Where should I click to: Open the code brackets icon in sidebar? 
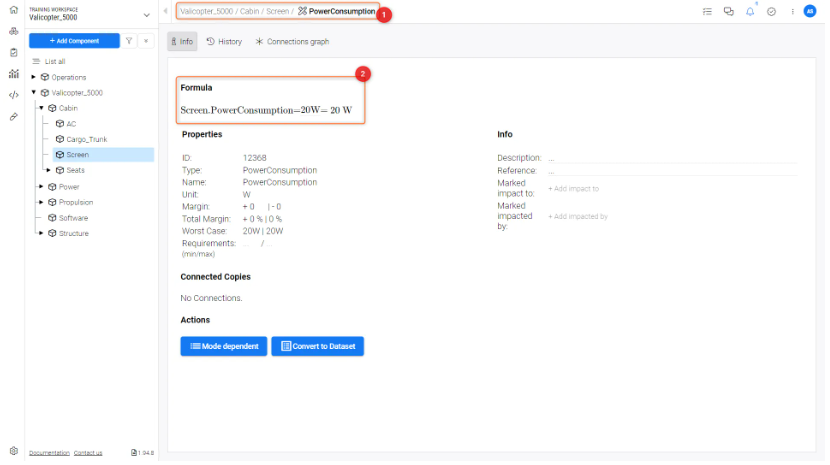coord(14,95)
